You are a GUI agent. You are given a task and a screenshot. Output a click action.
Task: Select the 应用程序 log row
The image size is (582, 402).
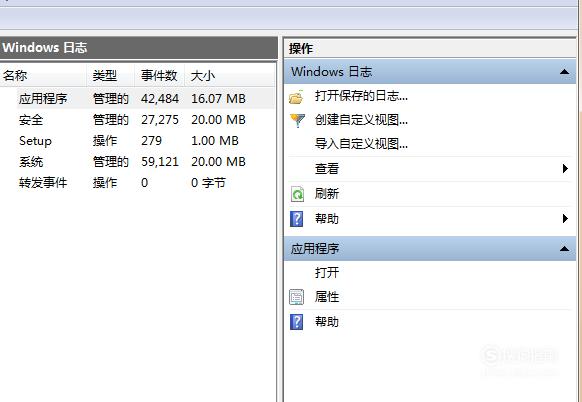[x=137, y=99]
